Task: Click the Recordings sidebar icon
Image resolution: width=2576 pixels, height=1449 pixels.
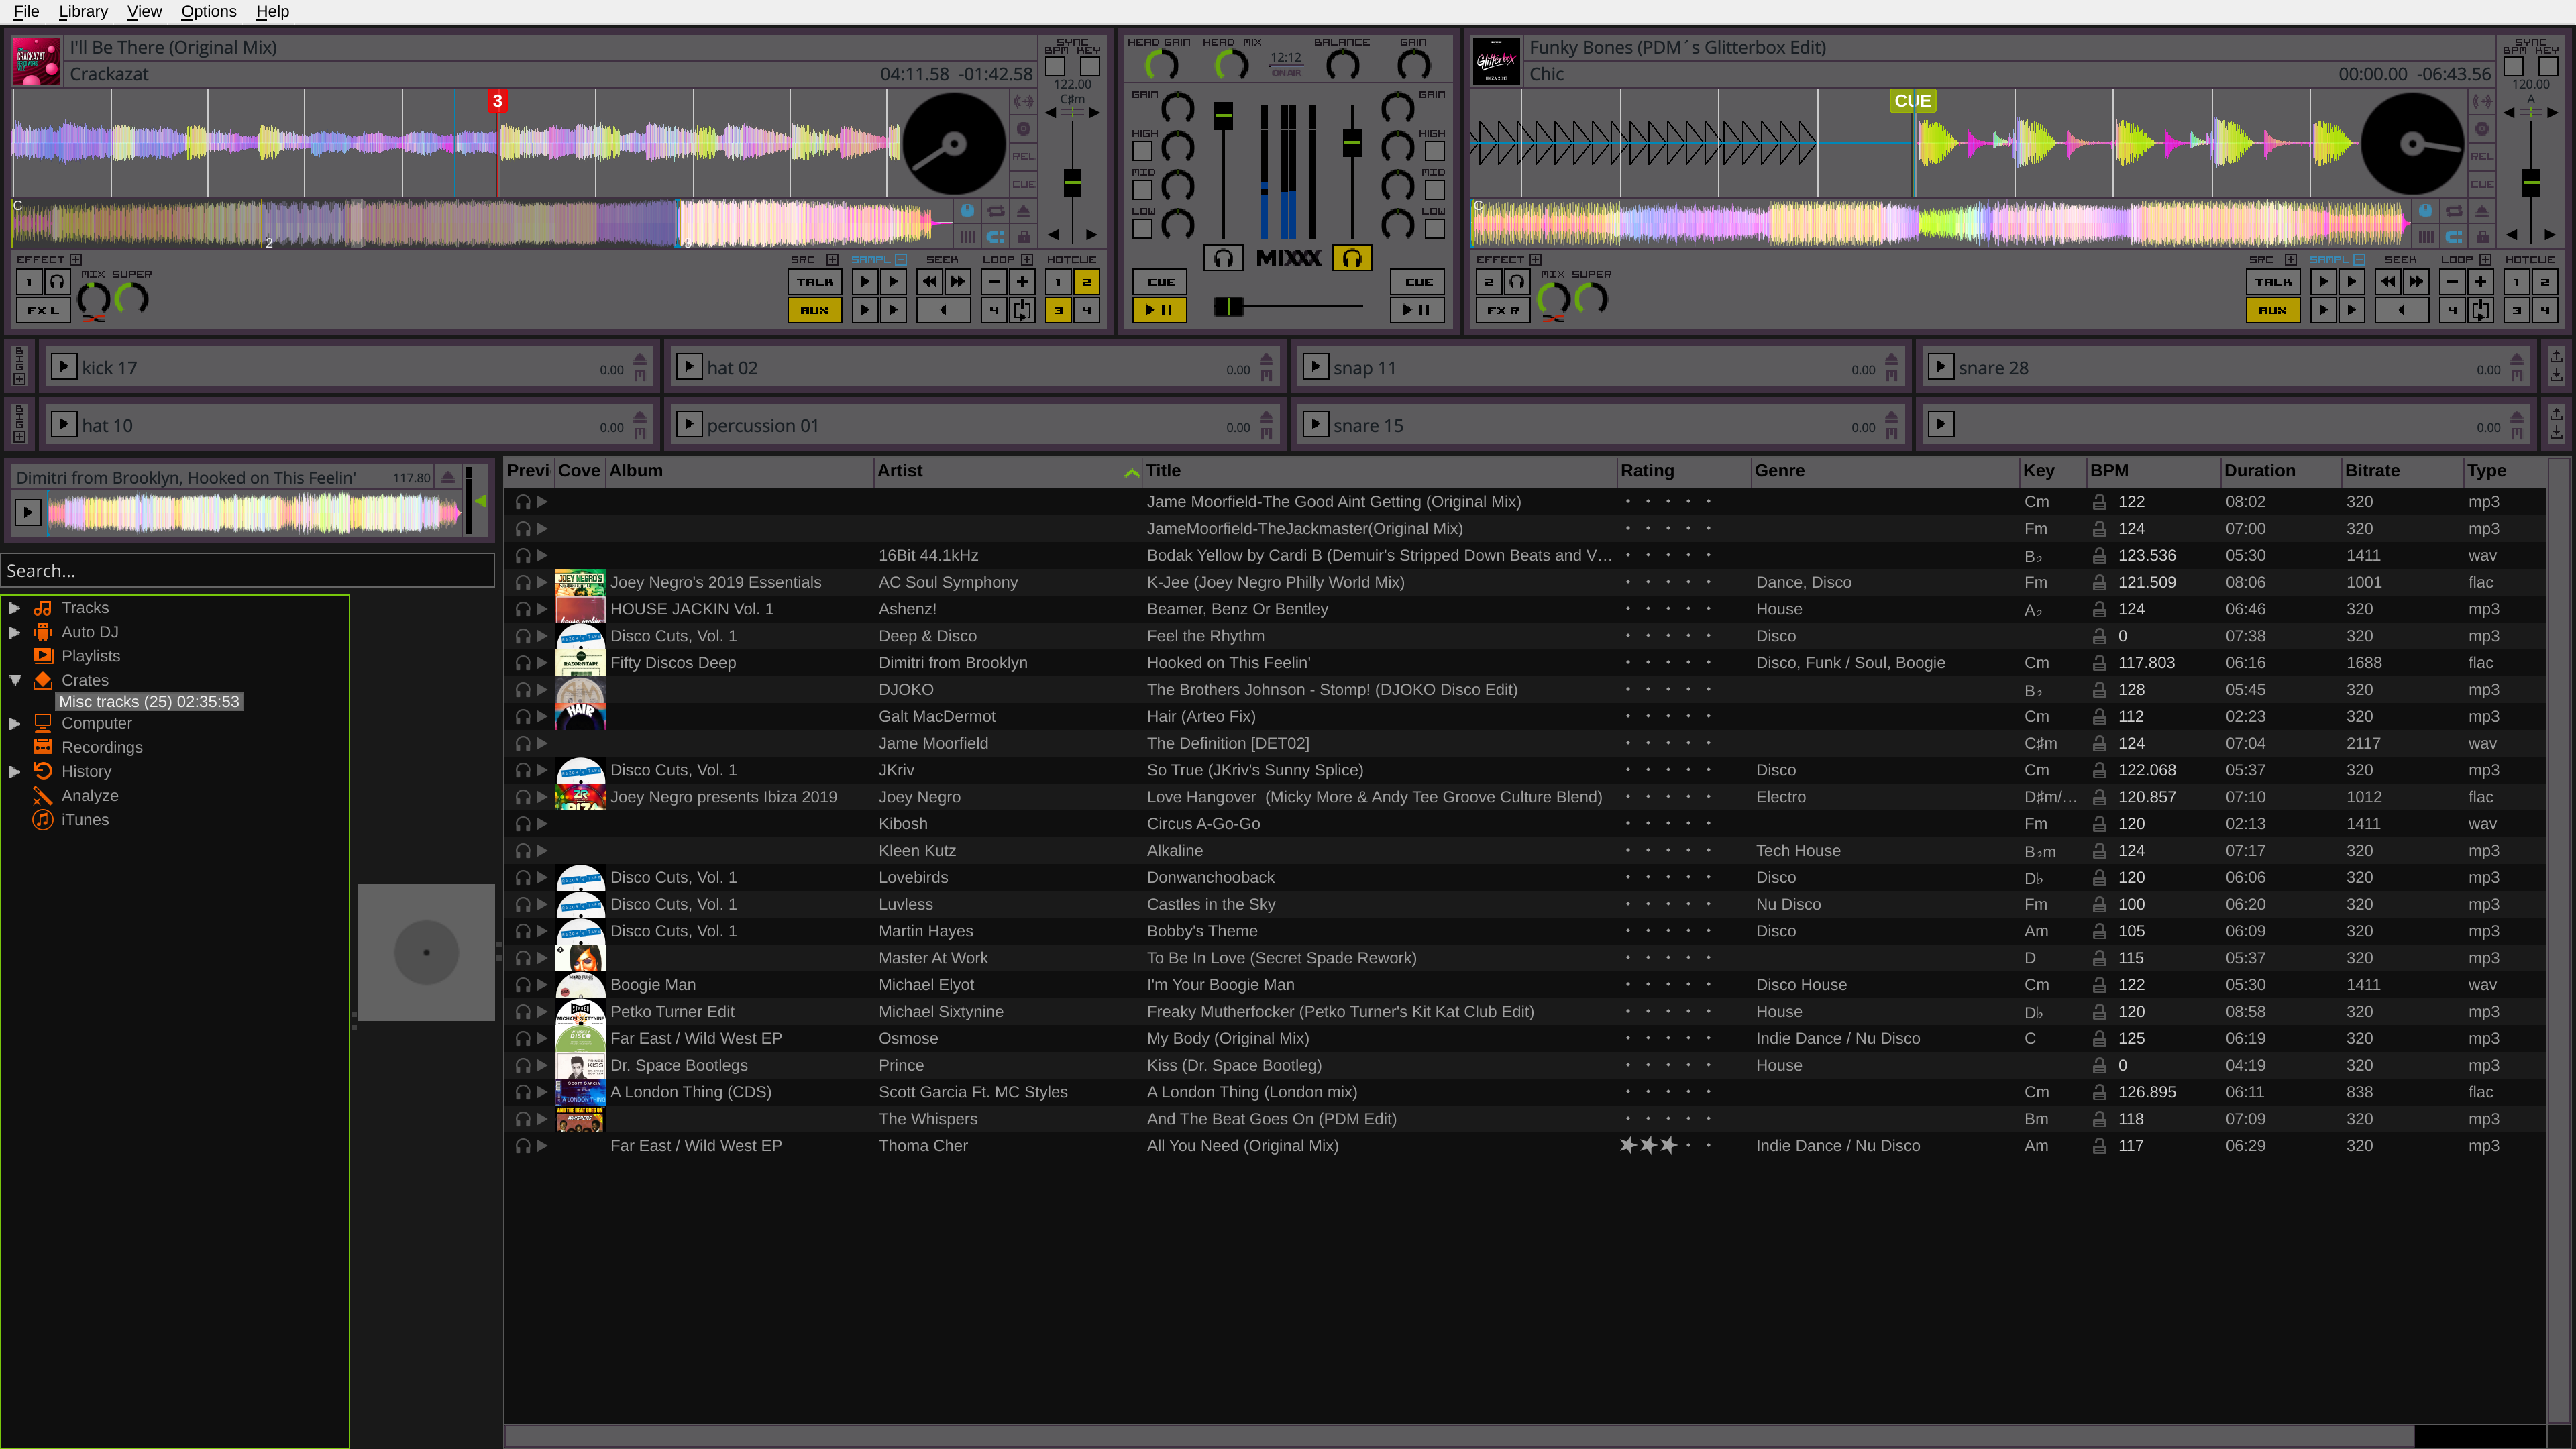Action: point(42,747)
